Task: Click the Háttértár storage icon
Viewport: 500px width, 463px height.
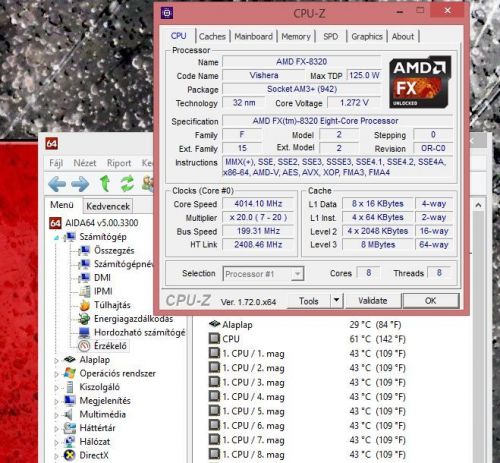Action: coord(69,428)
